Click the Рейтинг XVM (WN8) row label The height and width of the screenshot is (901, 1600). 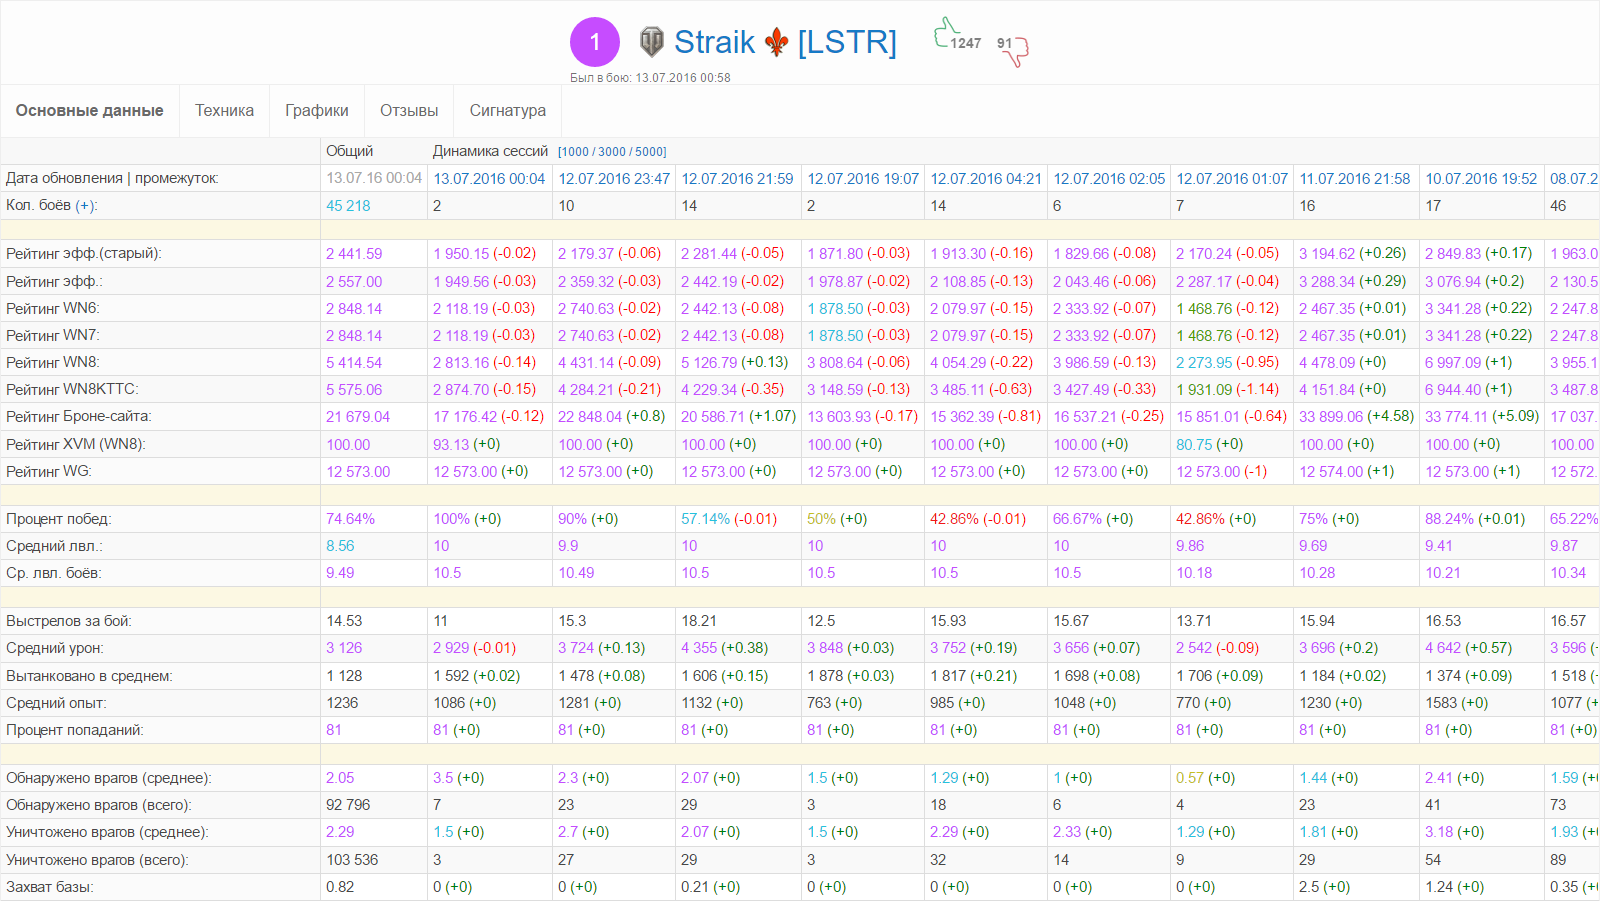[x=76, y=444]
